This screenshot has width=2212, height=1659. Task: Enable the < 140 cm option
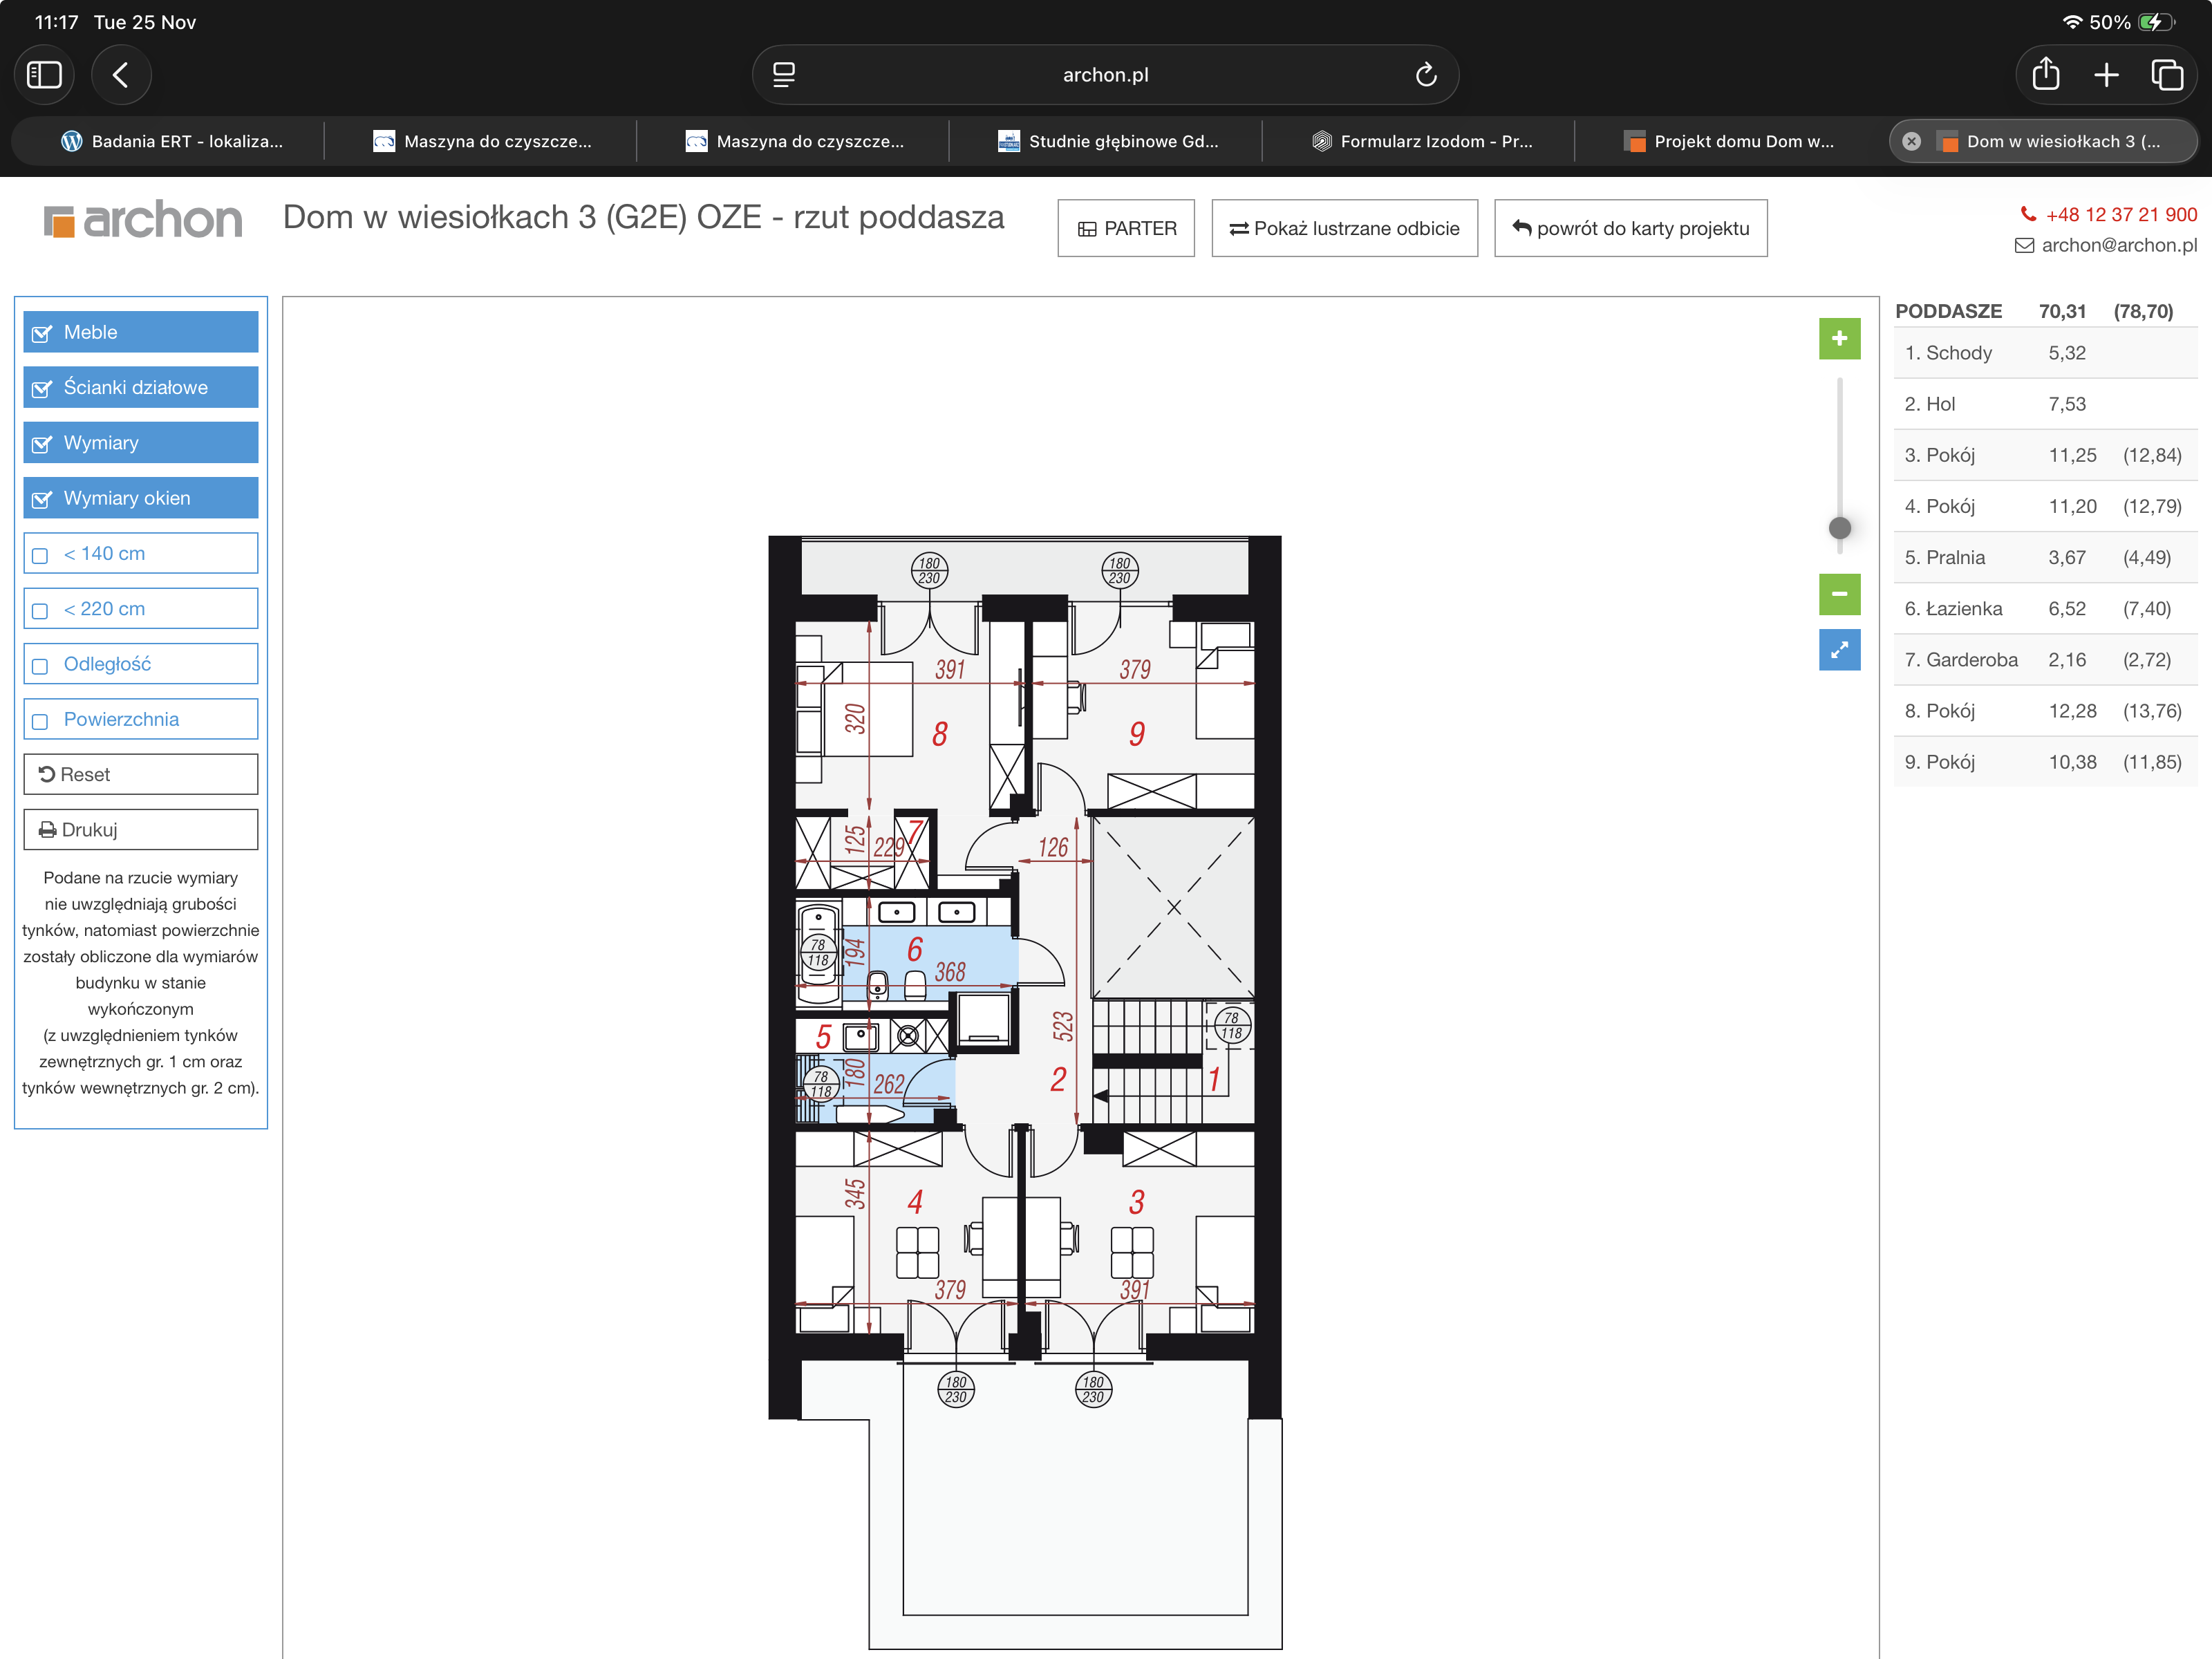coord(41,555)
